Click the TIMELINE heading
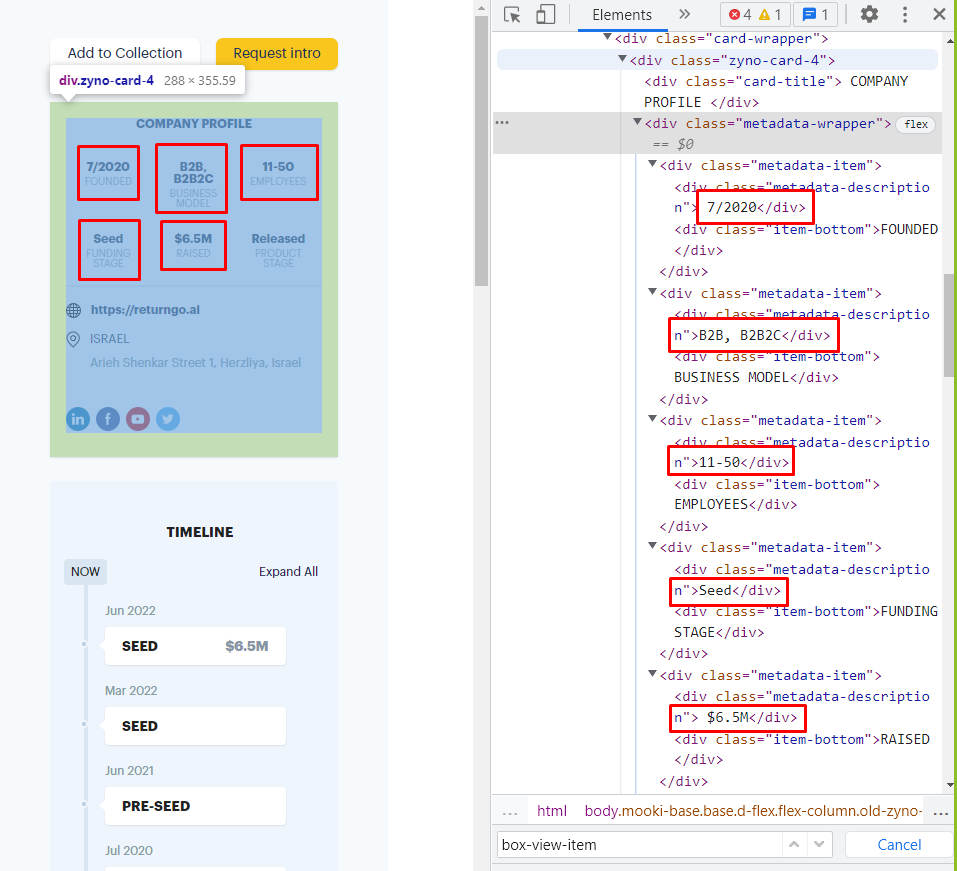957x871 pixels. 200,532
